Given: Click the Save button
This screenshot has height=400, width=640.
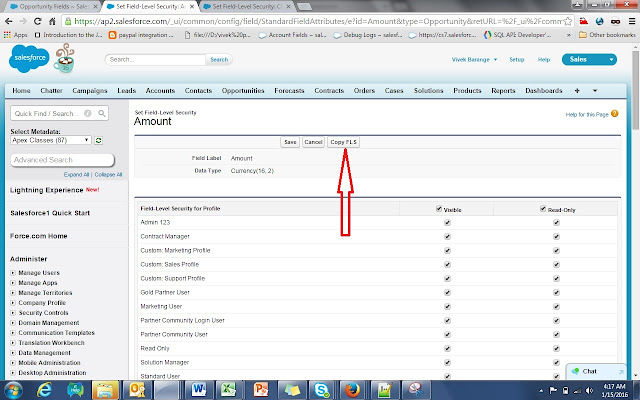Looking at the screenshot, I should [x=290, y=142].
